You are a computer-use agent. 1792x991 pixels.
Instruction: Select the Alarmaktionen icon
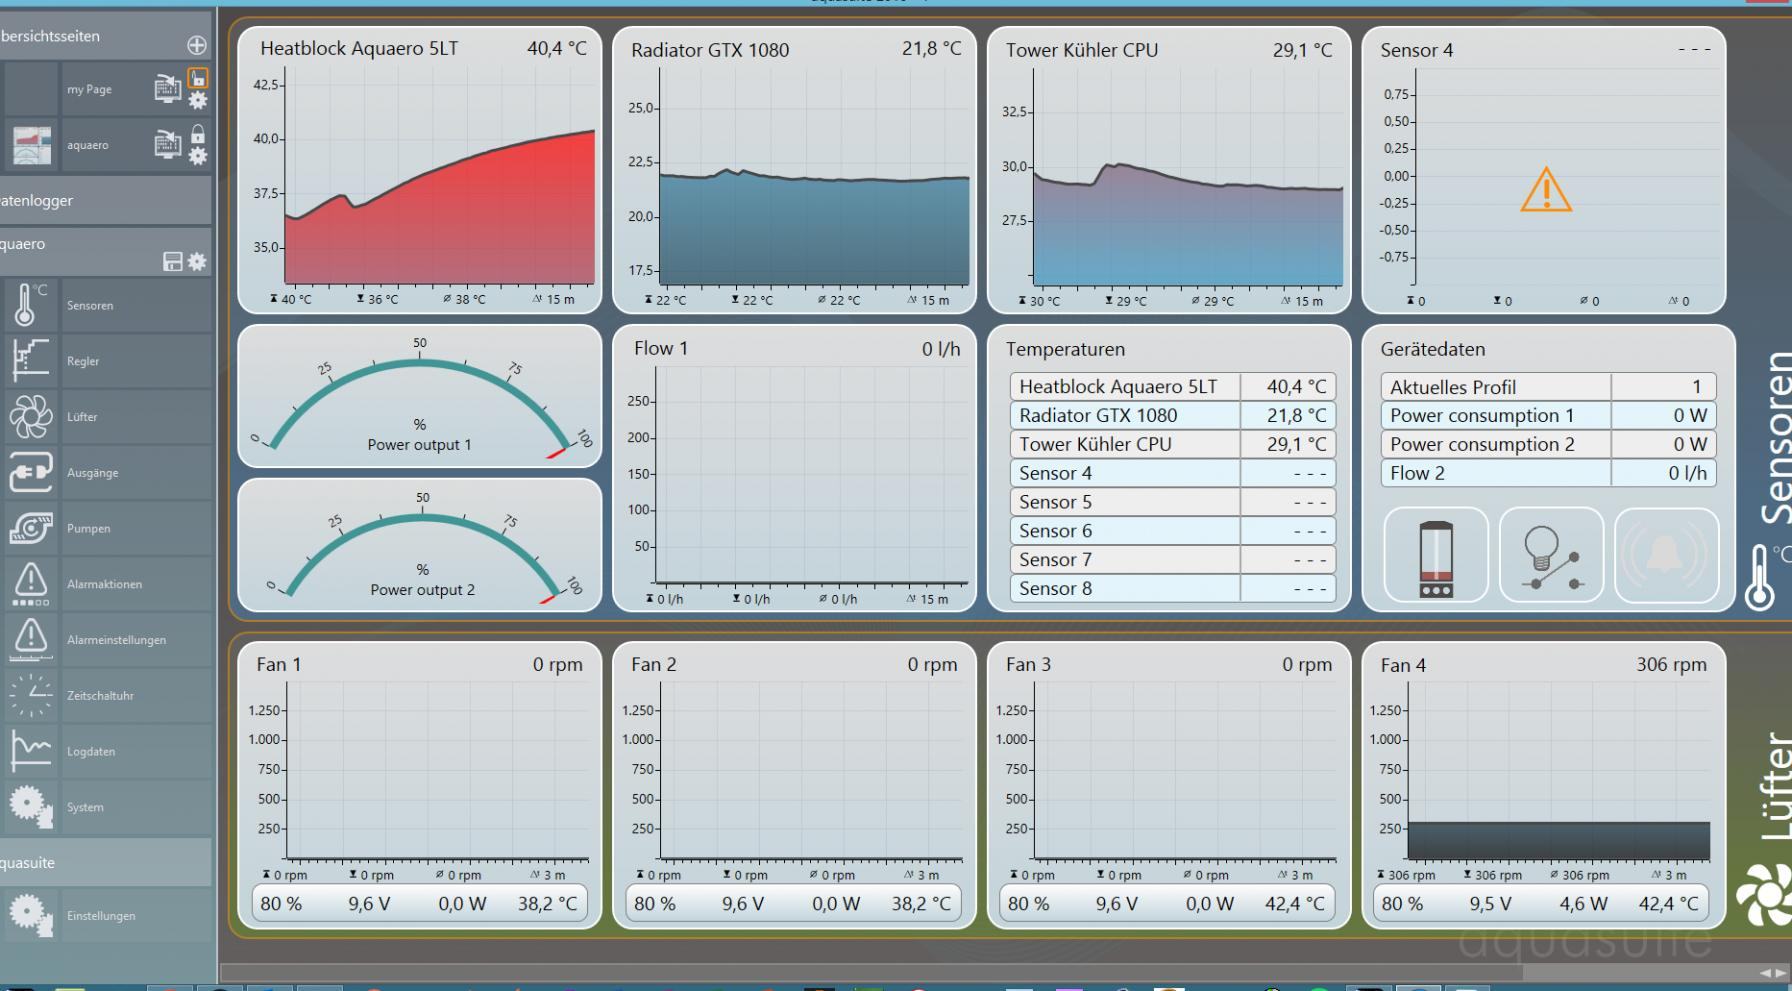(30, 584)
